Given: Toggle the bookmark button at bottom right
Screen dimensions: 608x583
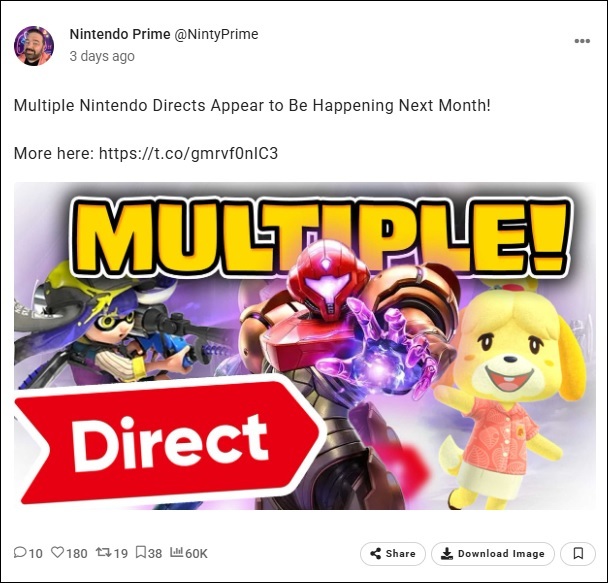Looking at the screenshot, I should click(578, 554).
